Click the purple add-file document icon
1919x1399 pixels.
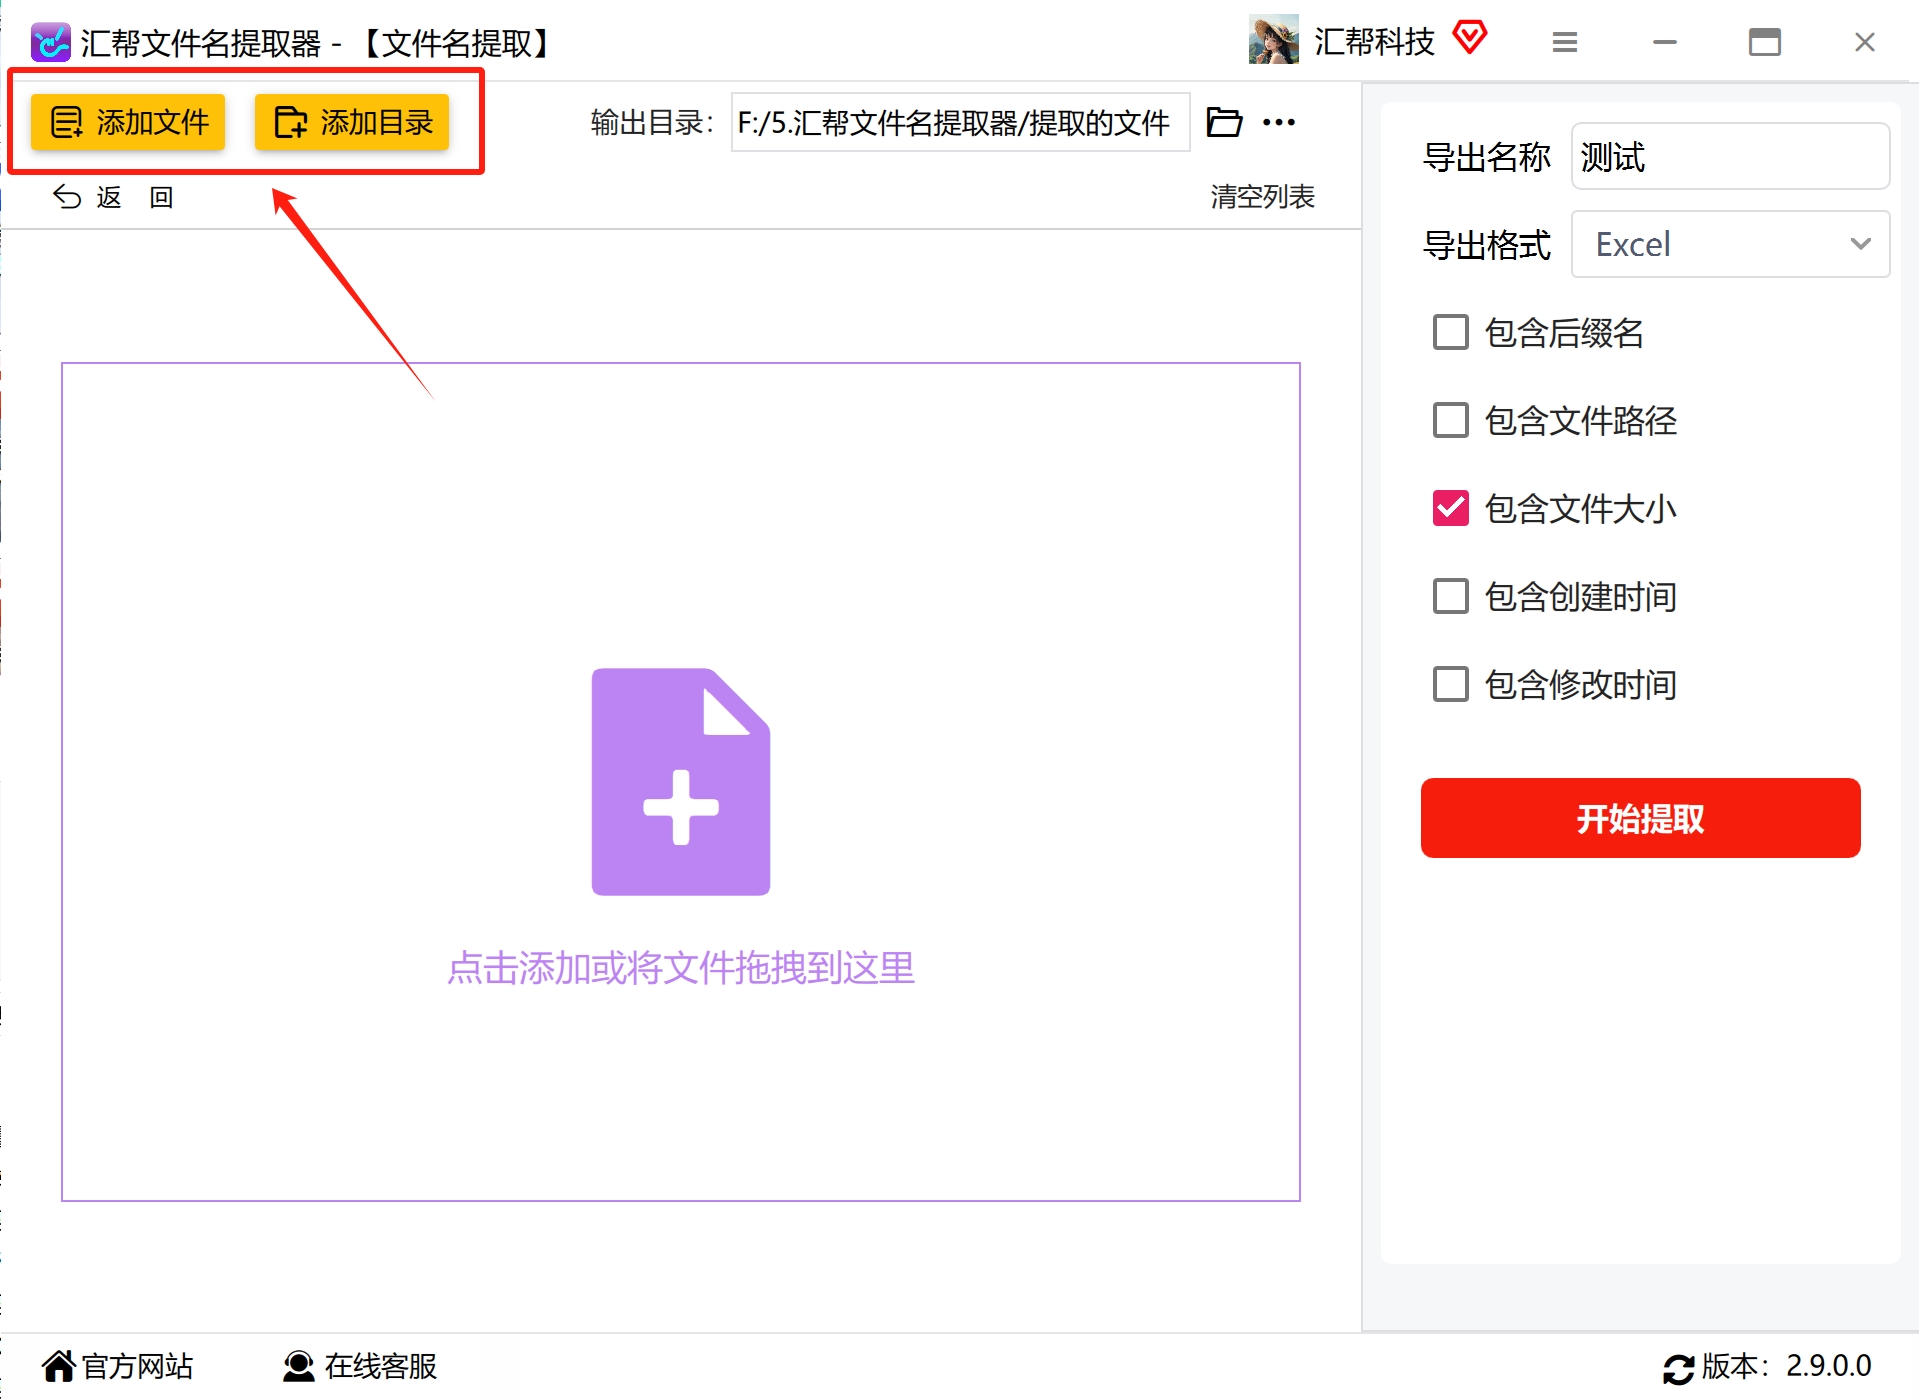(x=681, y=781)
